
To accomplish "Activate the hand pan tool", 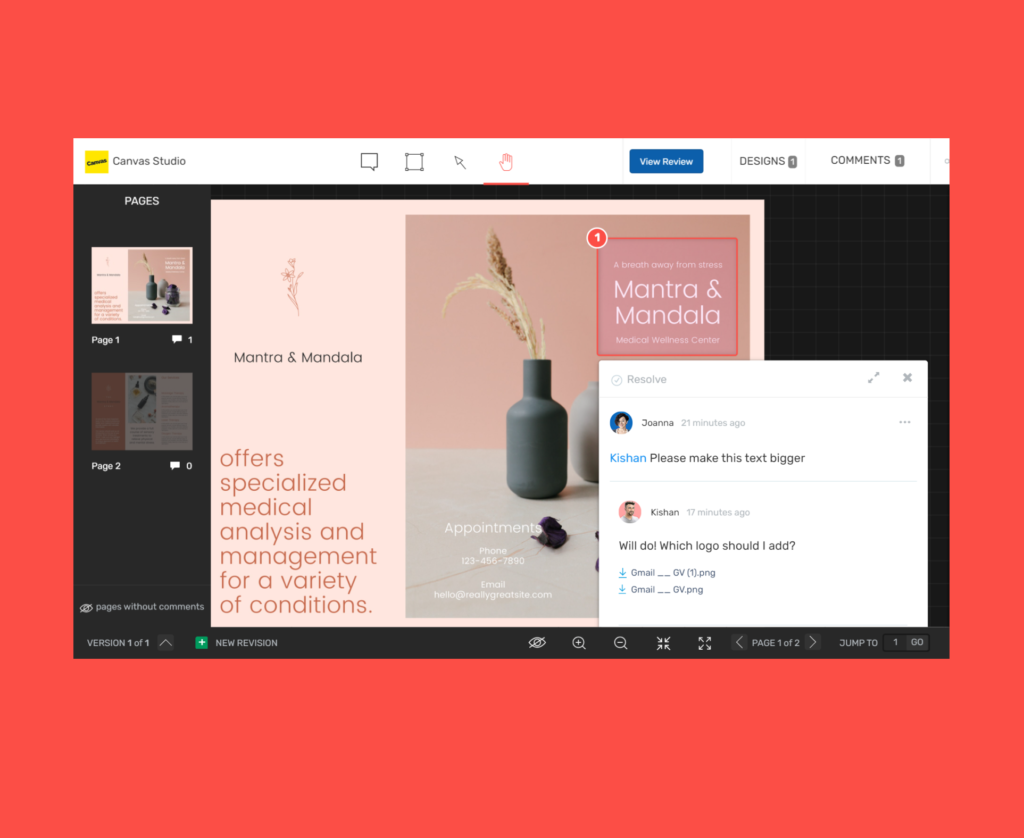I will pyautogui.click(x=506, y=160).
